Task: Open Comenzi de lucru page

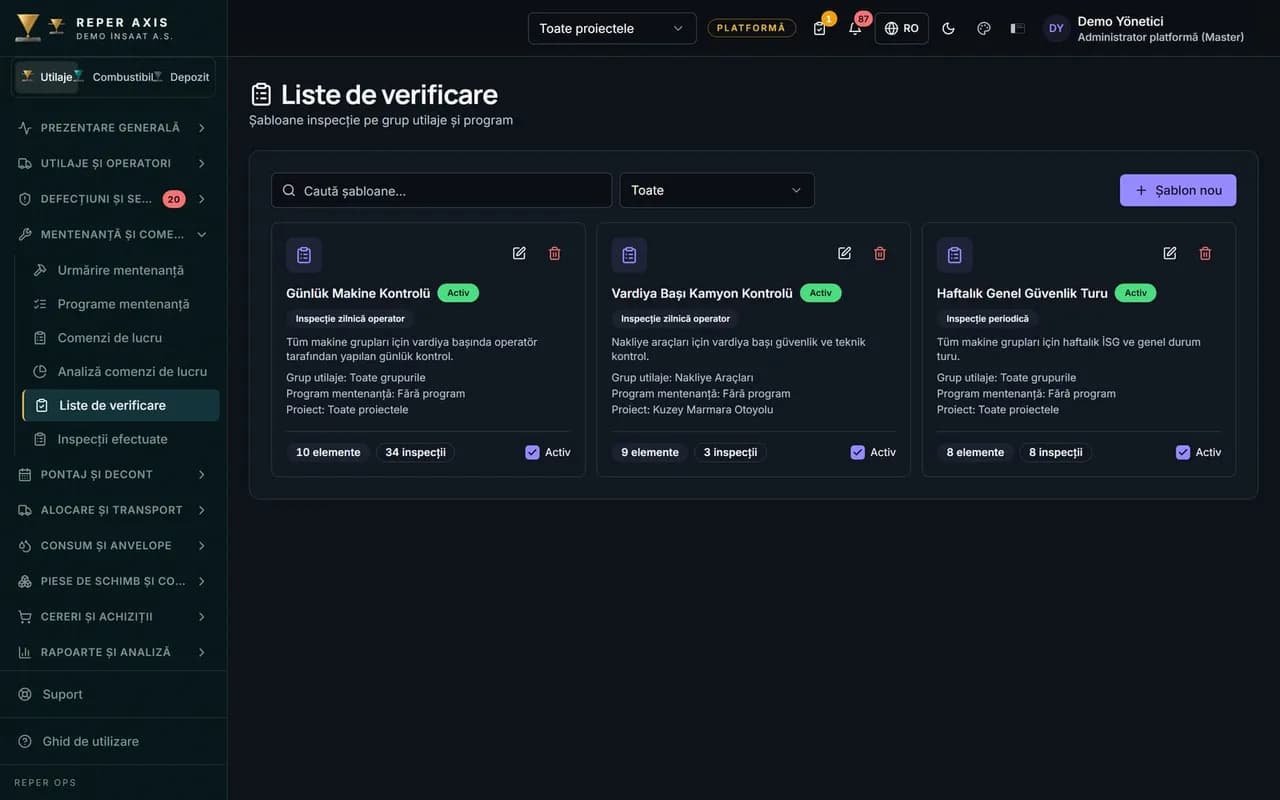Action: 121,338
